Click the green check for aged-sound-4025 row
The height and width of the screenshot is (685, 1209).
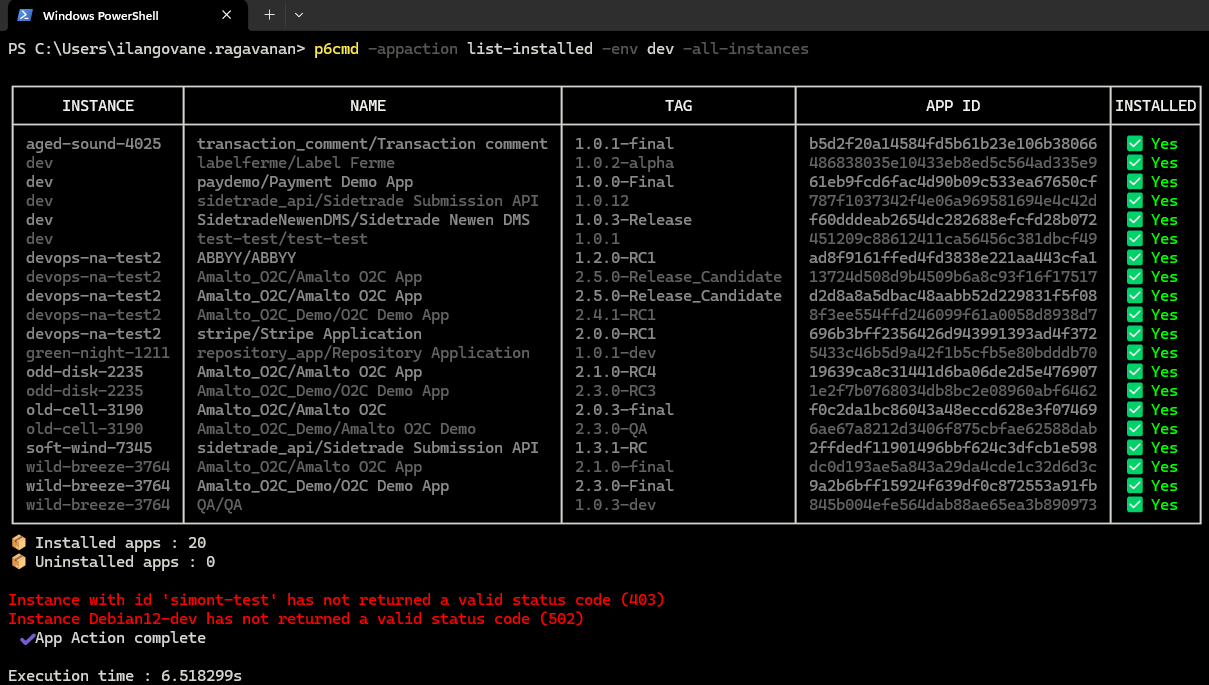[1135, 144]
